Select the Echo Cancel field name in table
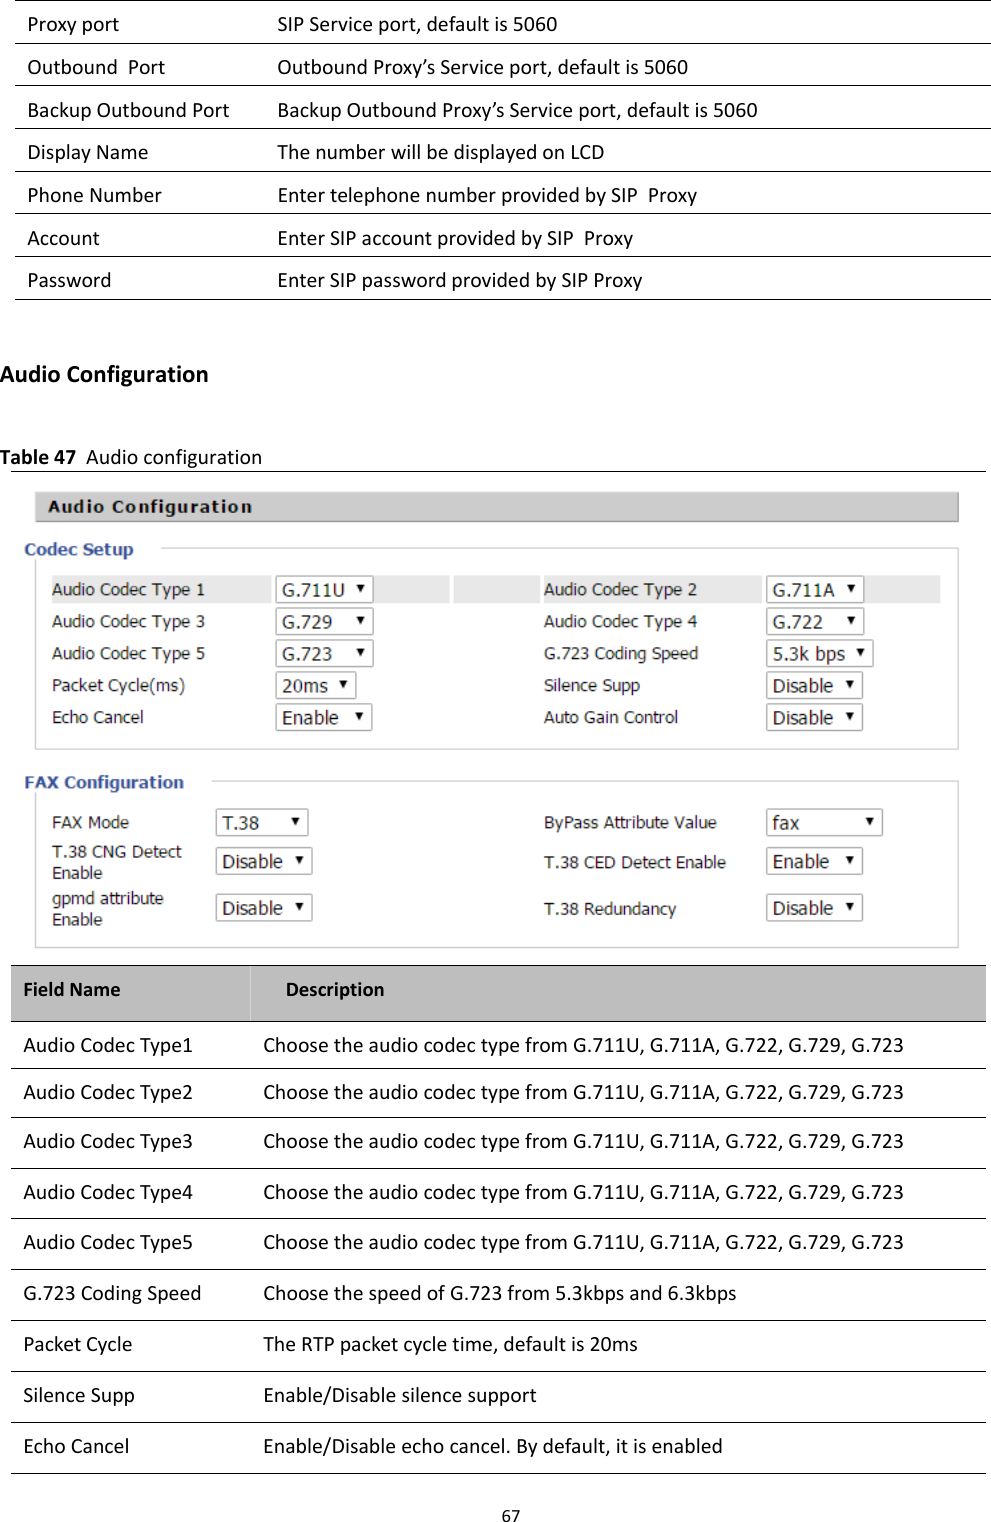991x1522 pixels. point(76,1445)
